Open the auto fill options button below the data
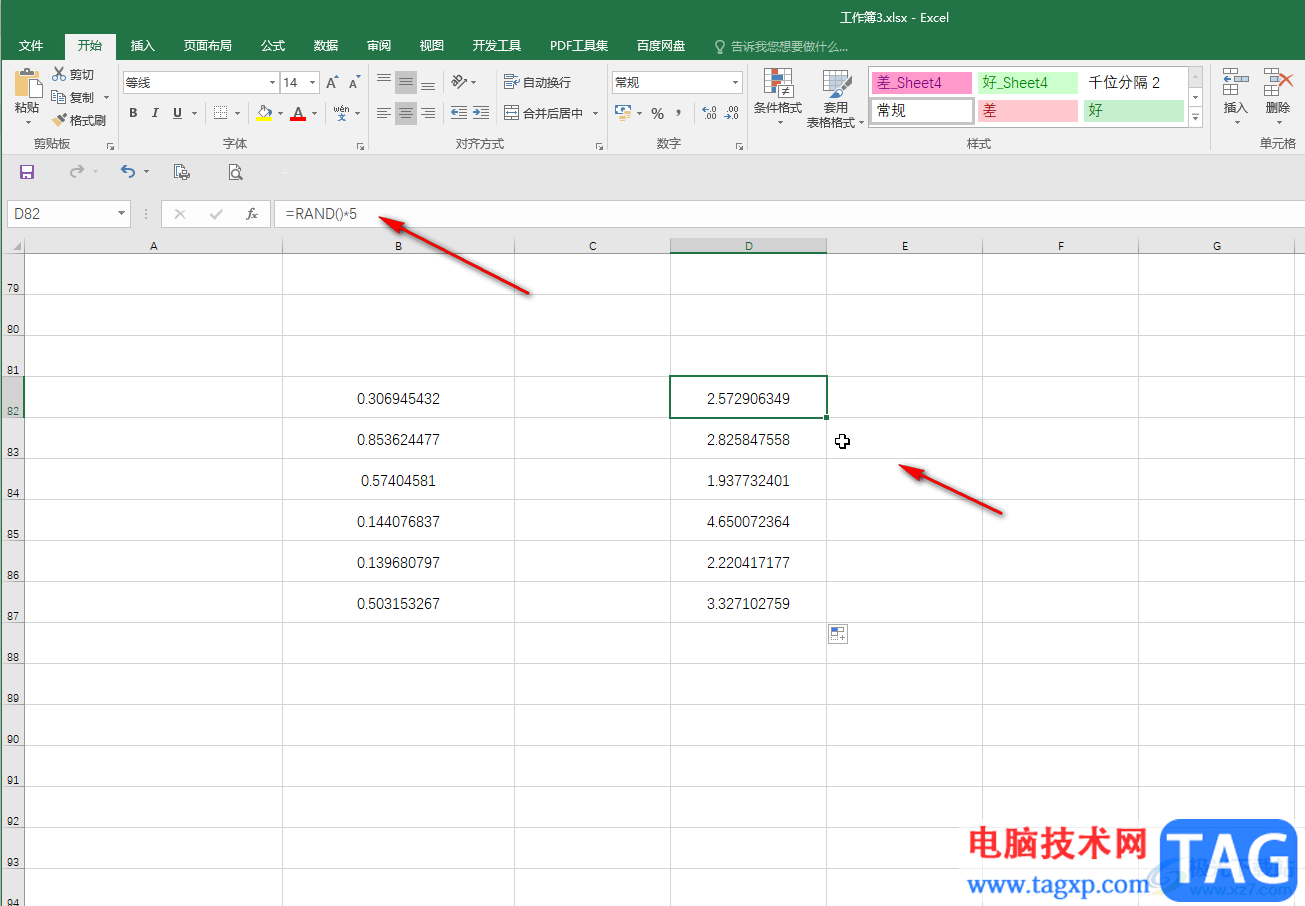This screenshot has width=1305, height=906. click(x=838, y=634)
